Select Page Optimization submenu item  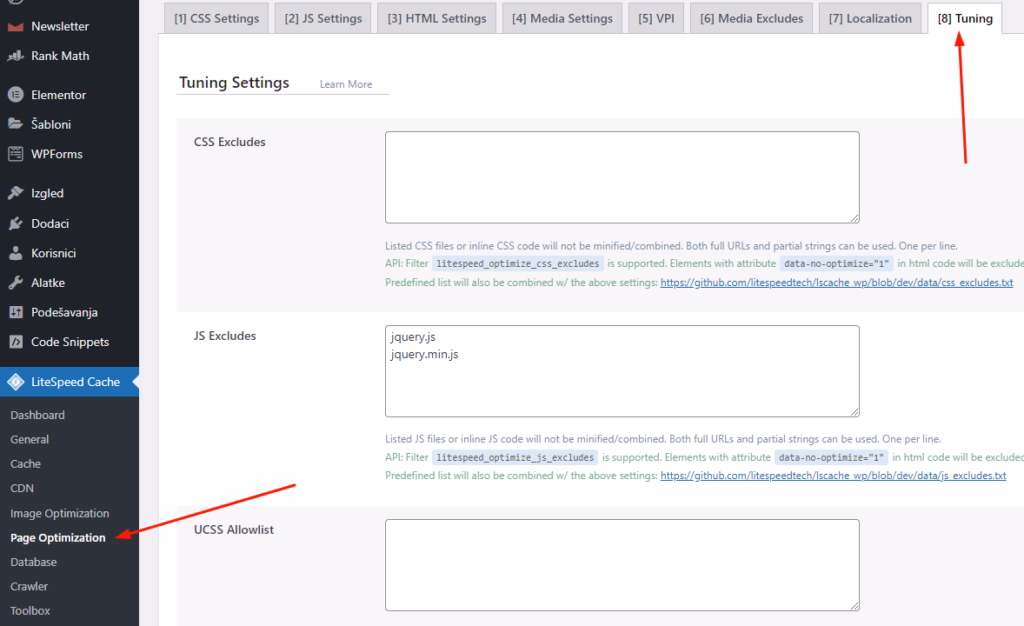57,538
